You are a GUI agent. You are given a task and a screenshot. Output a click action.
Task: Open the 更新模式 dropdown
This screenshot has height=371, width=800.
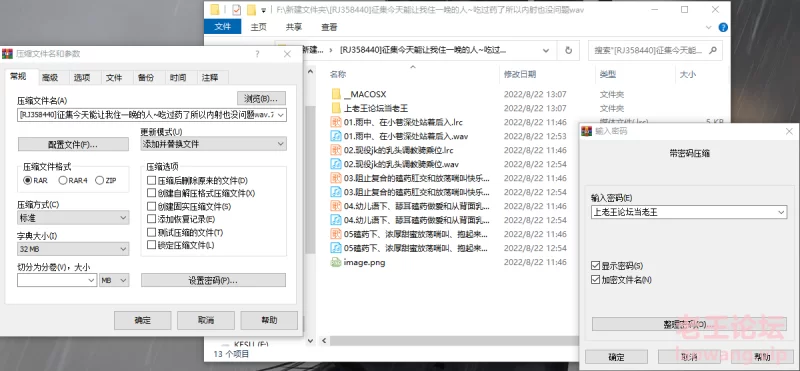[213, 144]
